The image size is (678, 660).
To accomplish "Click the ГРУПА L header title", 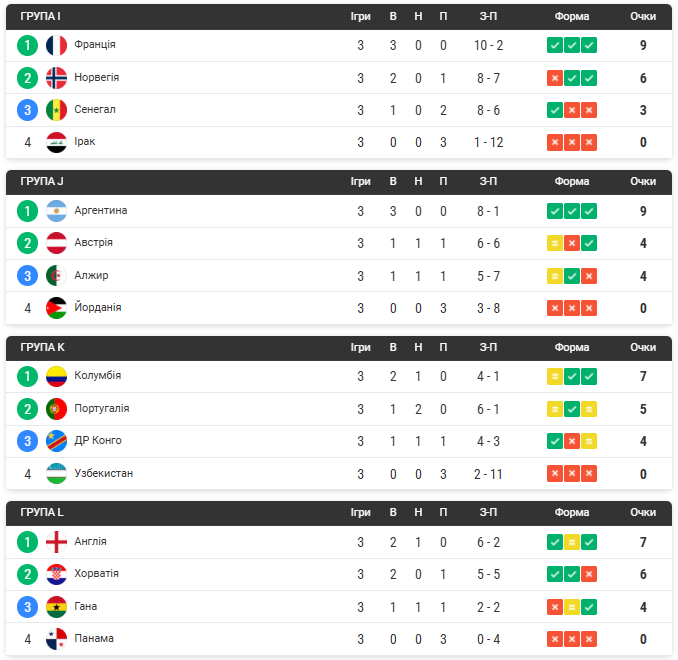I will click(x=42, y=513).
